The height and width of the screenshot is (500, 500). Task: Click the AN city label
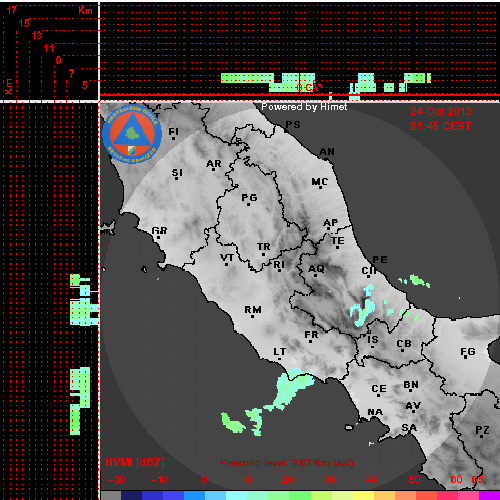(327, 152)
